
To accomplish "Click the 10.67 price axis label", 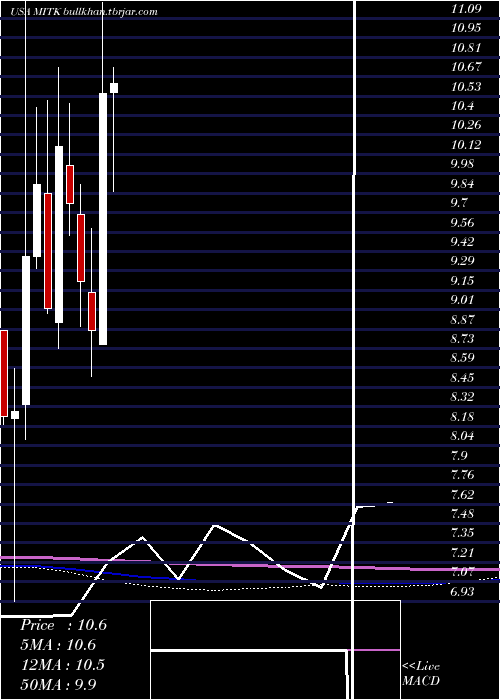I will click(x=466, y=67).
